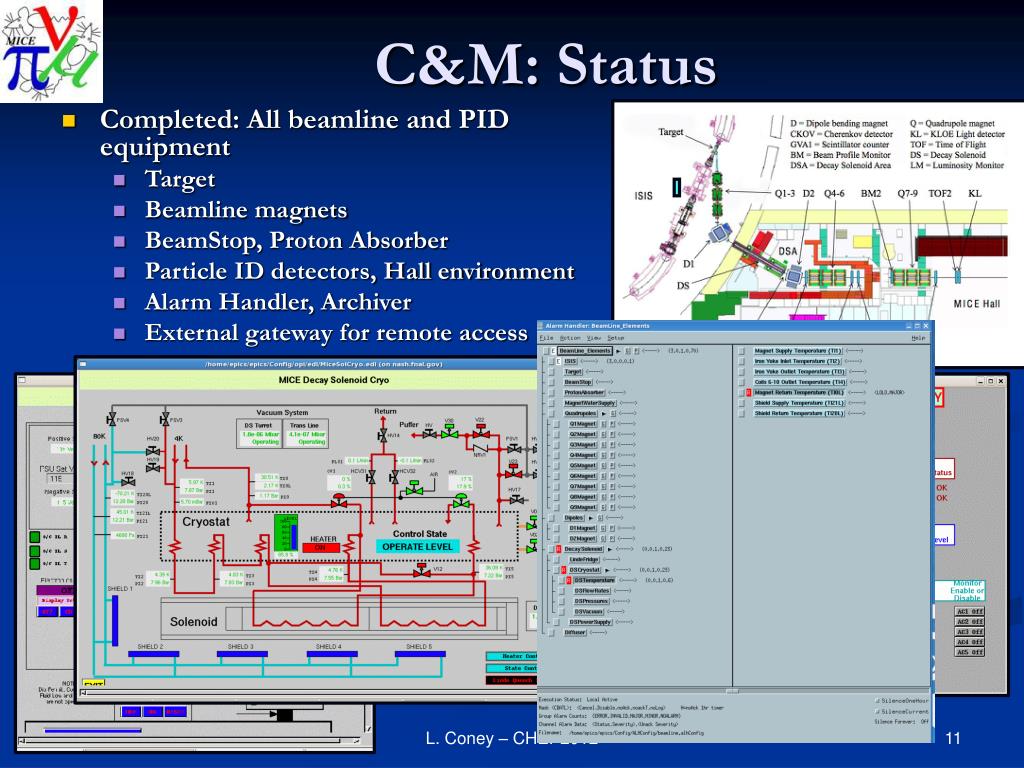Select the Q1Magnet entry
Viewport: 1024px width, 768px height.
[x=583, y=424]
